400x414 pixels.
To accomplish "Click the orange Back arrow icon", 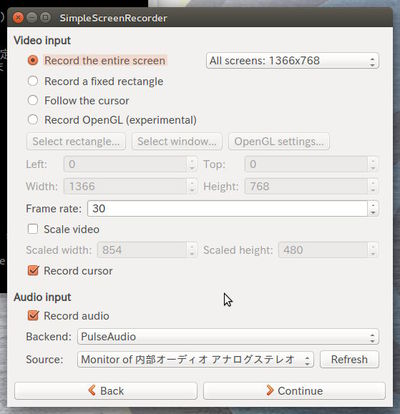I will [x=92, y=390].
